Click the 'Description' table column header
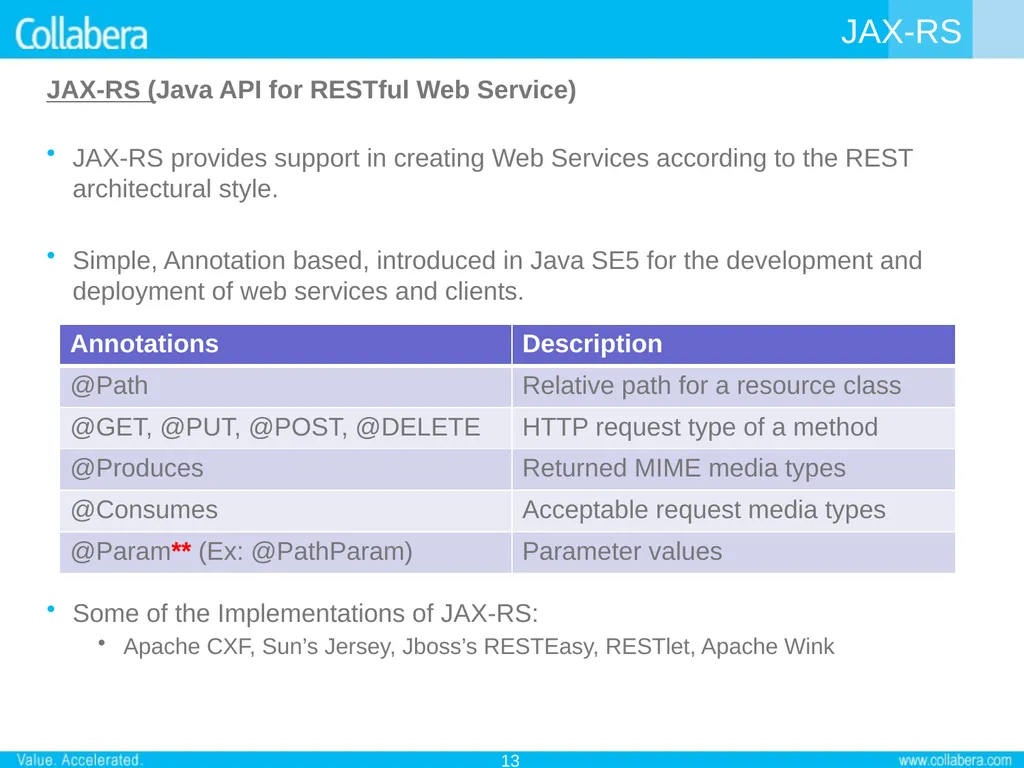This screenshot has width=1024, height=768. (x=733, y=344)
